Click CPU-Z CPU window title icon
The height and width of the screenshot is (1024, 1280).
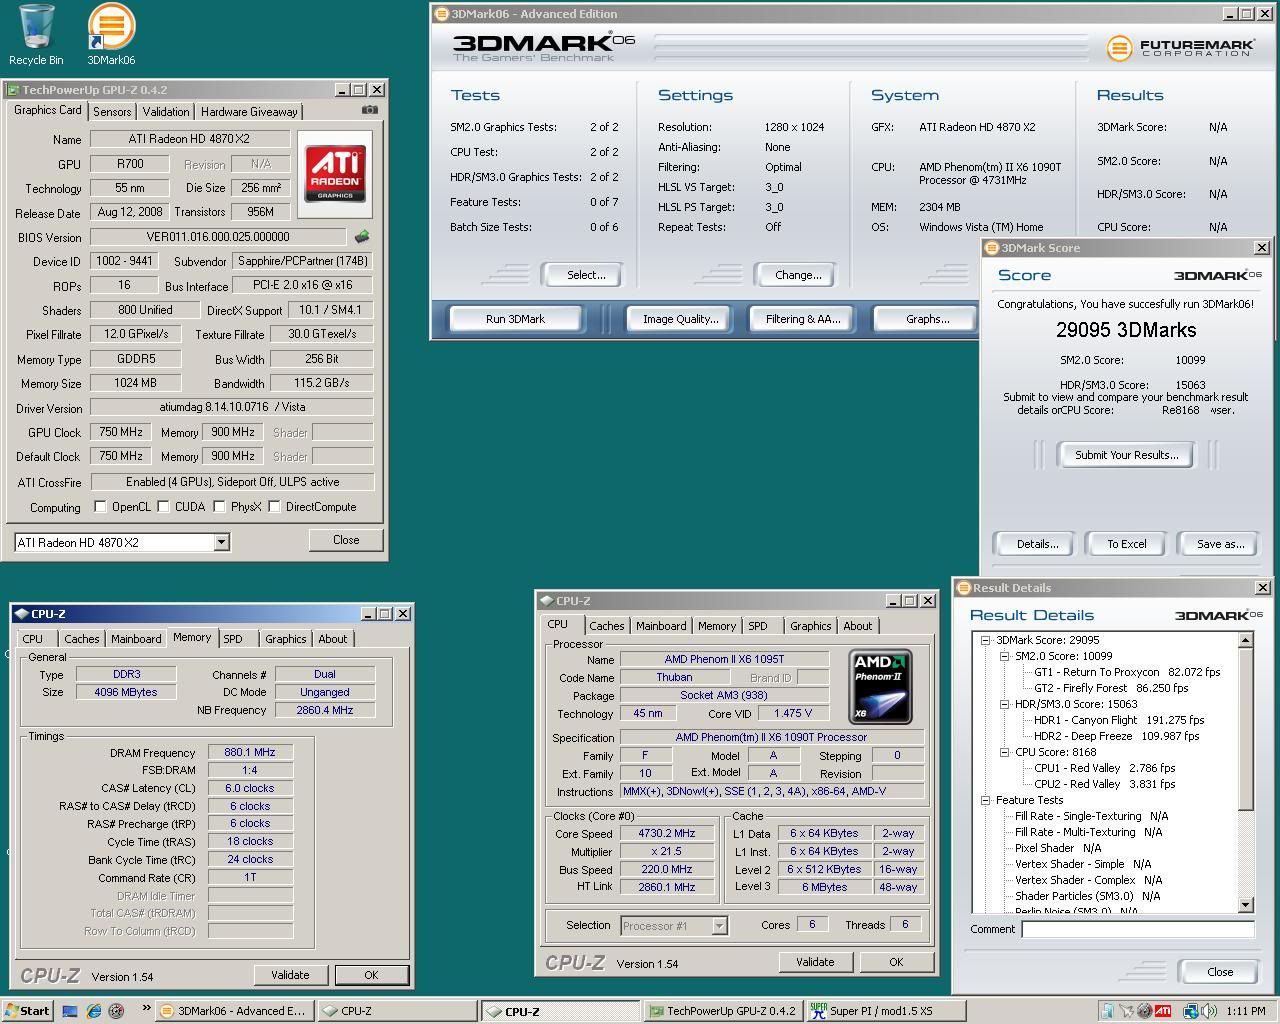[x=546, y=601]
